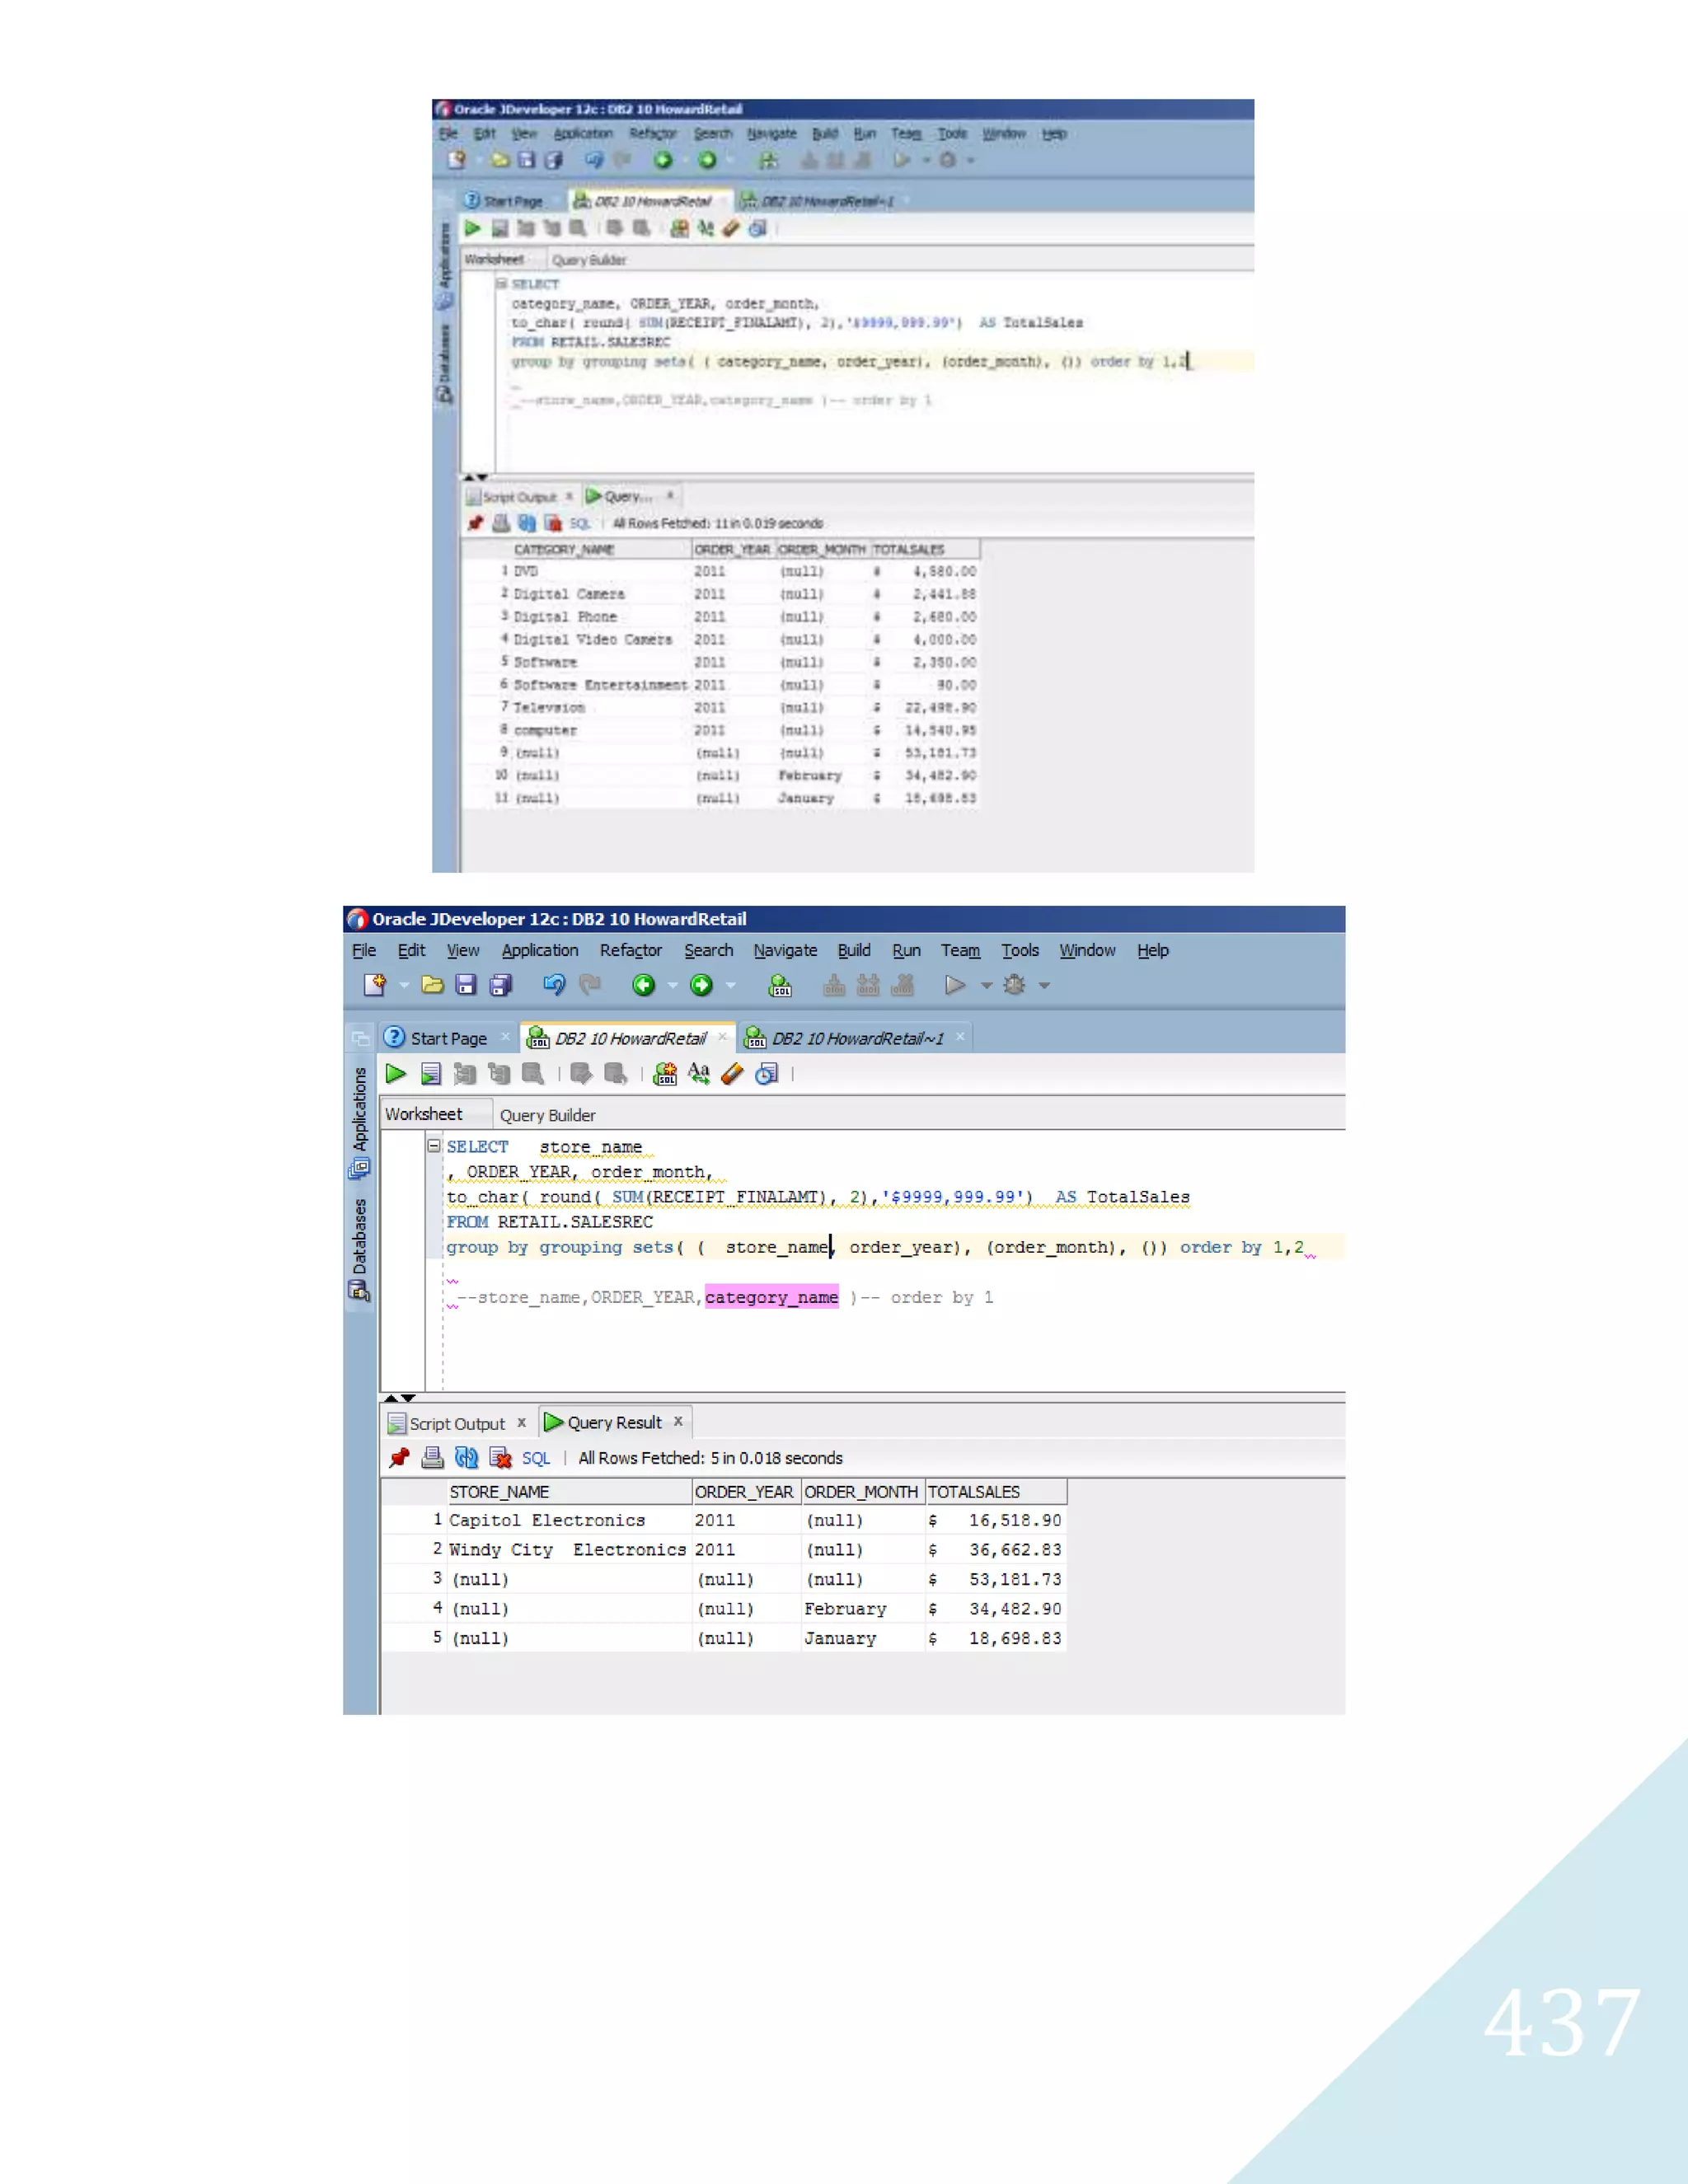Click green Back arrow in lower window toolbar
Screen dimensions: 1688x2184
tap(643, 985)
